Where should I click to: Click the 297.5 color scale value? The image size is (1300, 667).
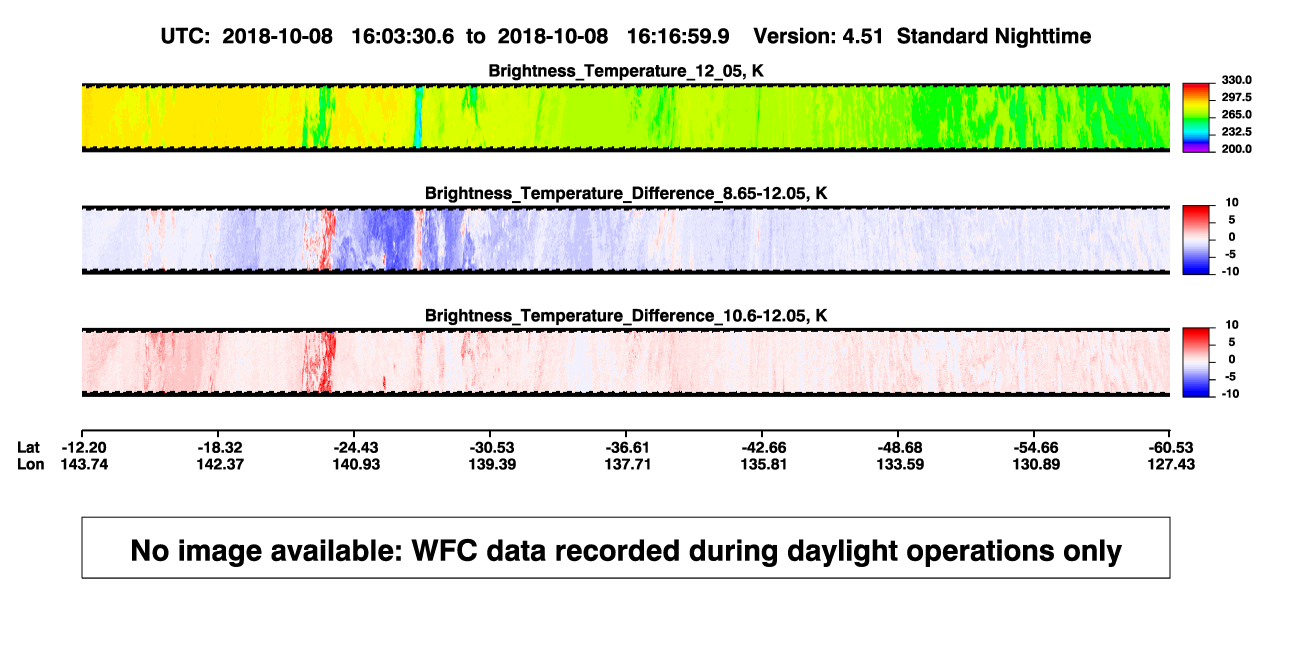pyautogui.click(x=1236, y=98)
